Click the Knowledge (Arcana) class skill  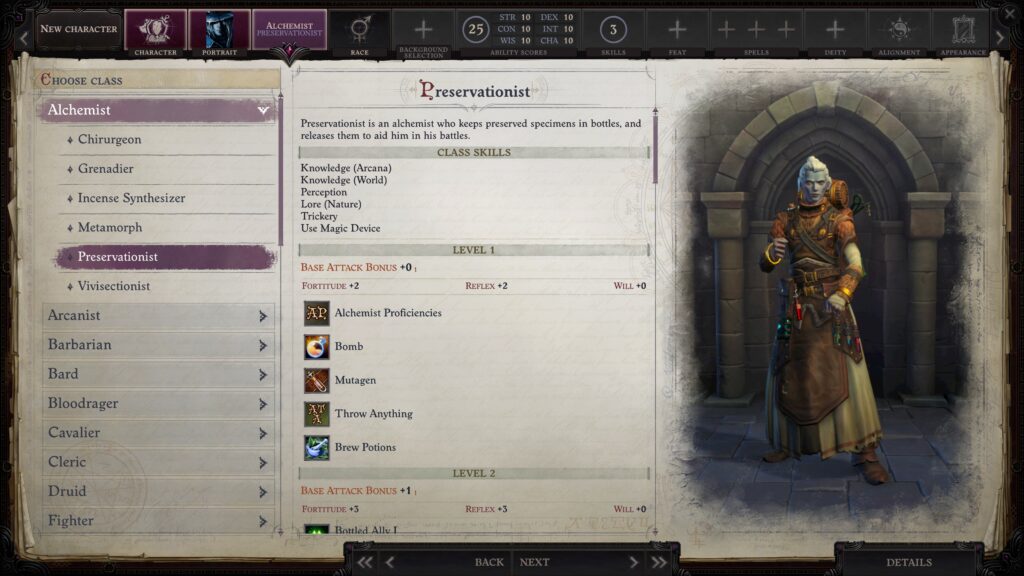point(346,168)
